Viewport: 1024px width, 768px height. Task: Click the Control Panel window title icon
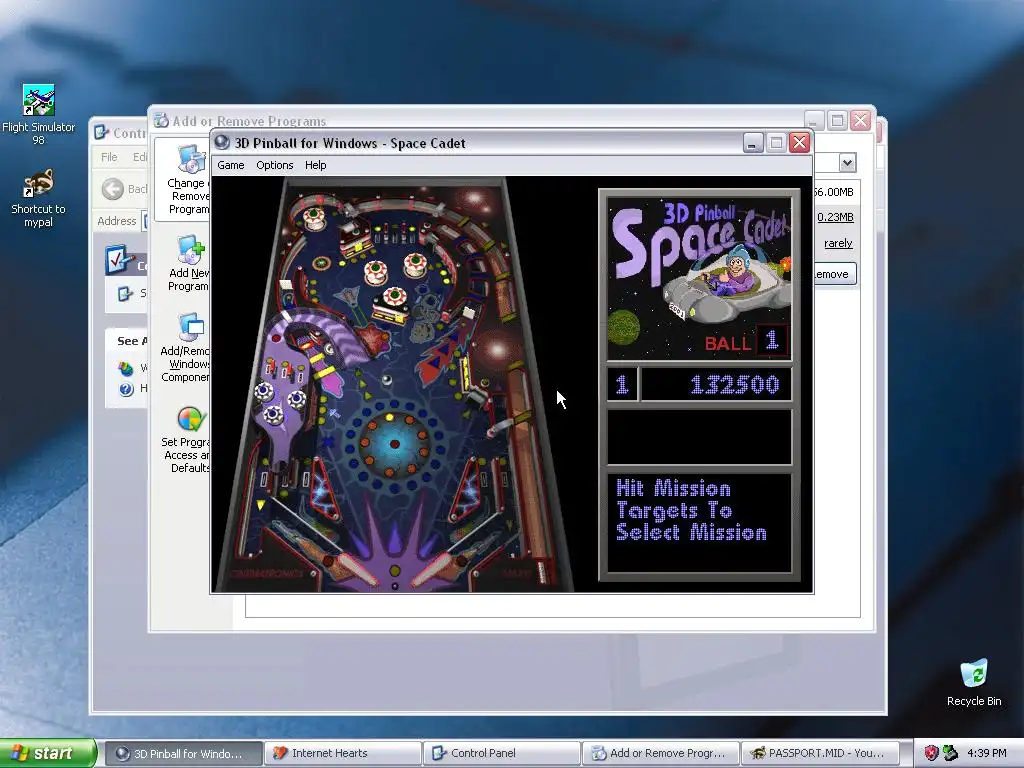tap(101, 133)
